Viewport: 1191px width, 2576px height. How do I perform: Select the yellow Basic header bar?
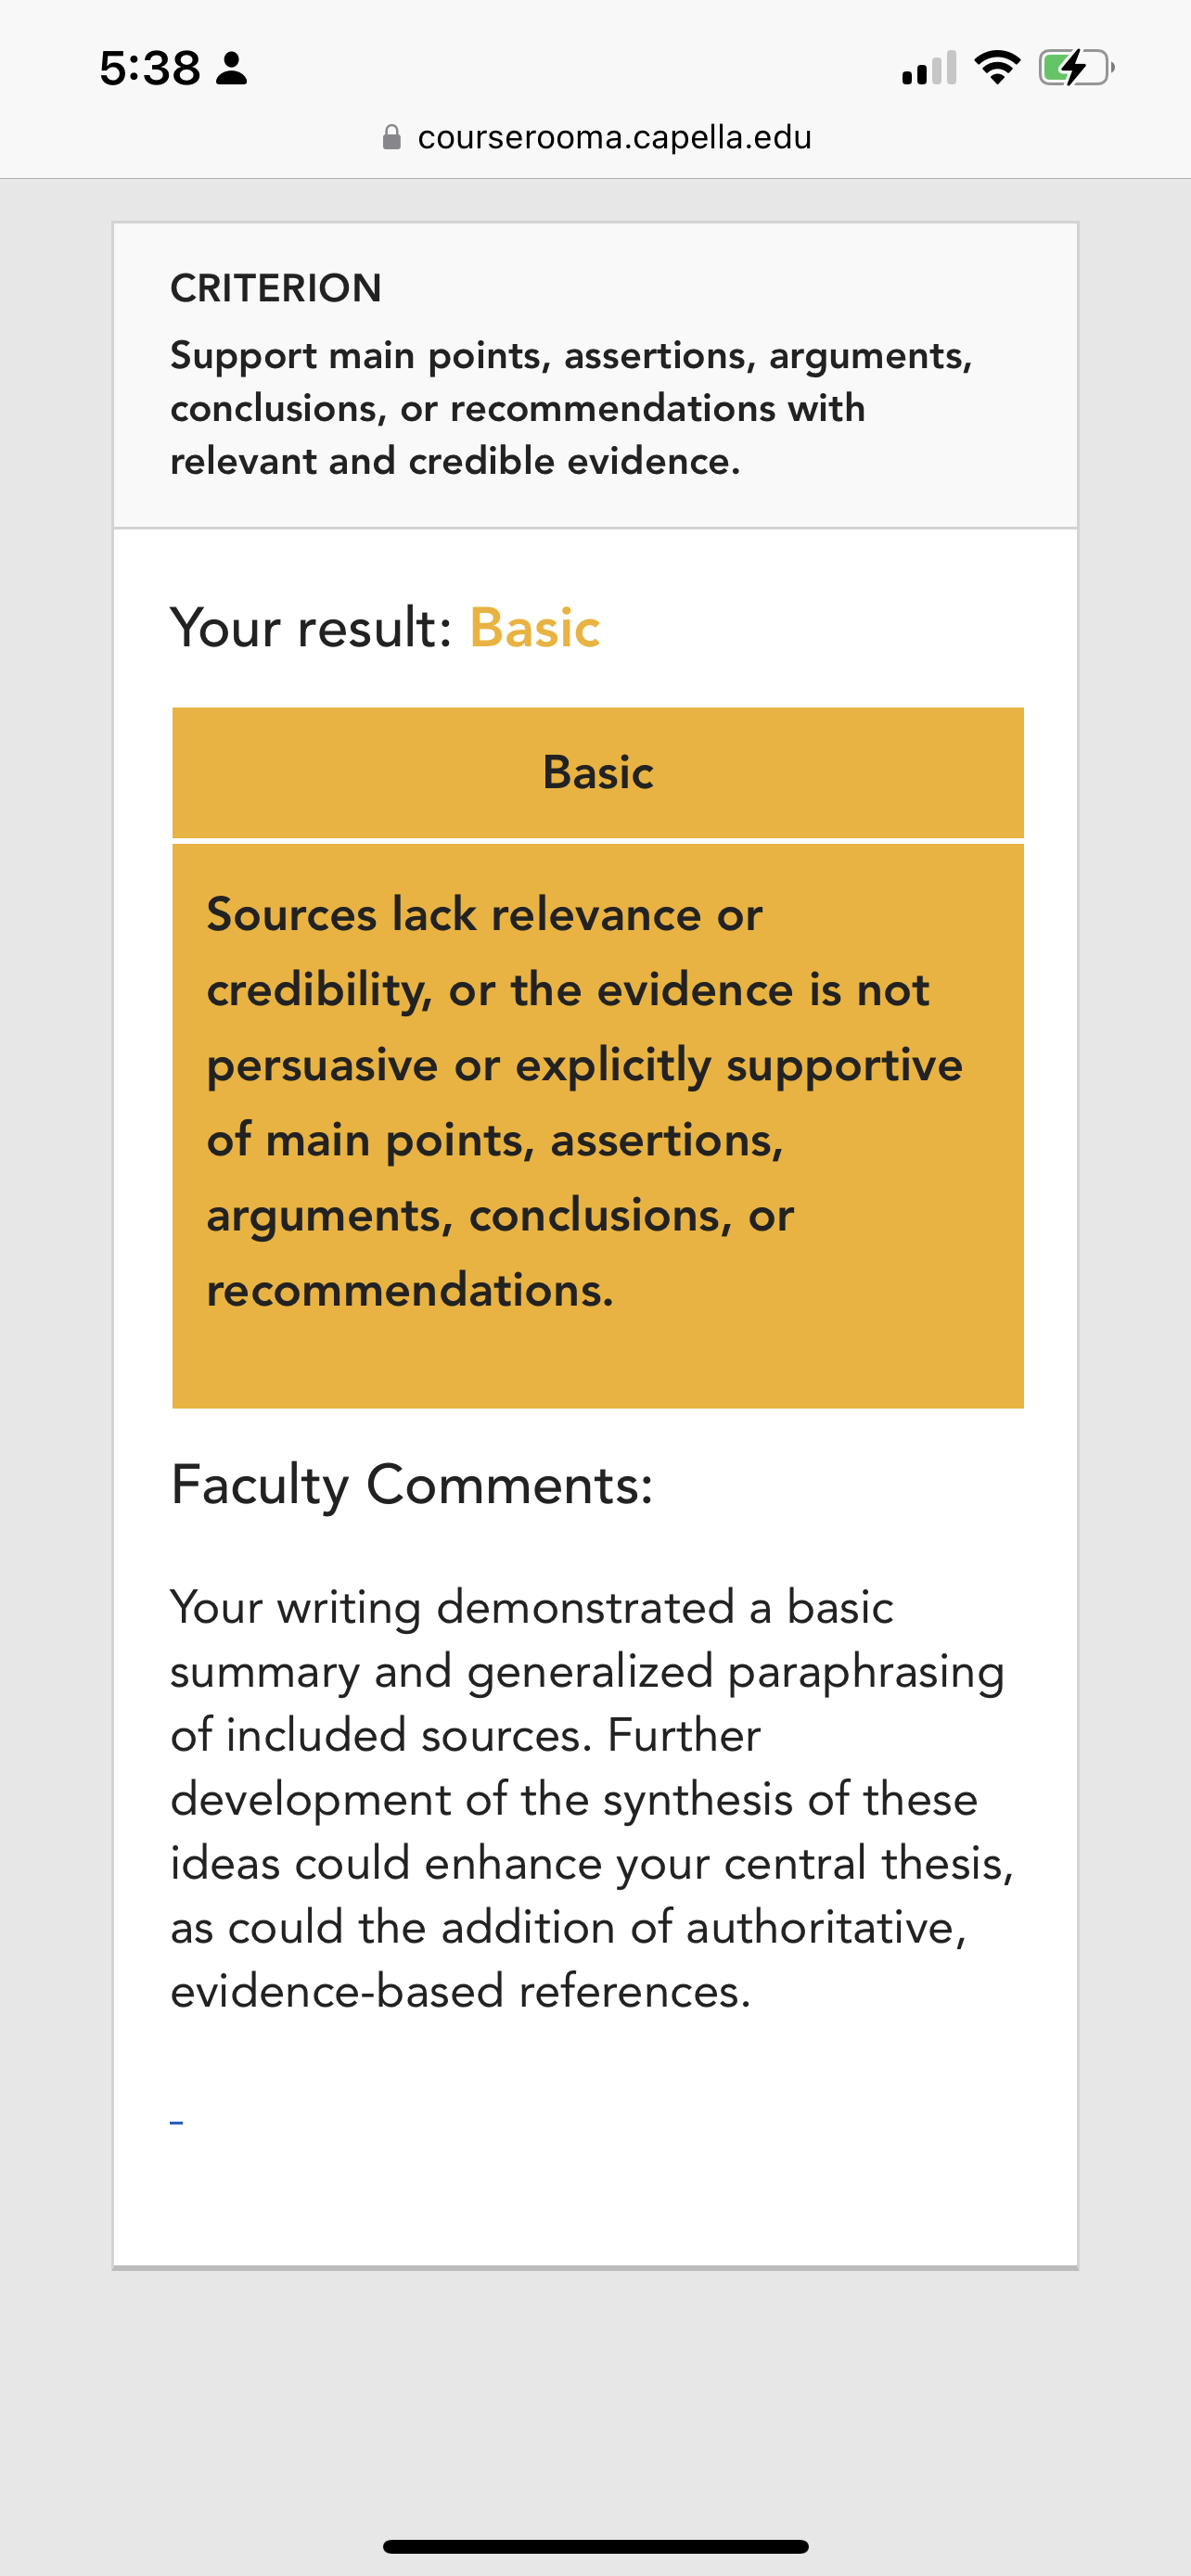[x=598, y=772]
